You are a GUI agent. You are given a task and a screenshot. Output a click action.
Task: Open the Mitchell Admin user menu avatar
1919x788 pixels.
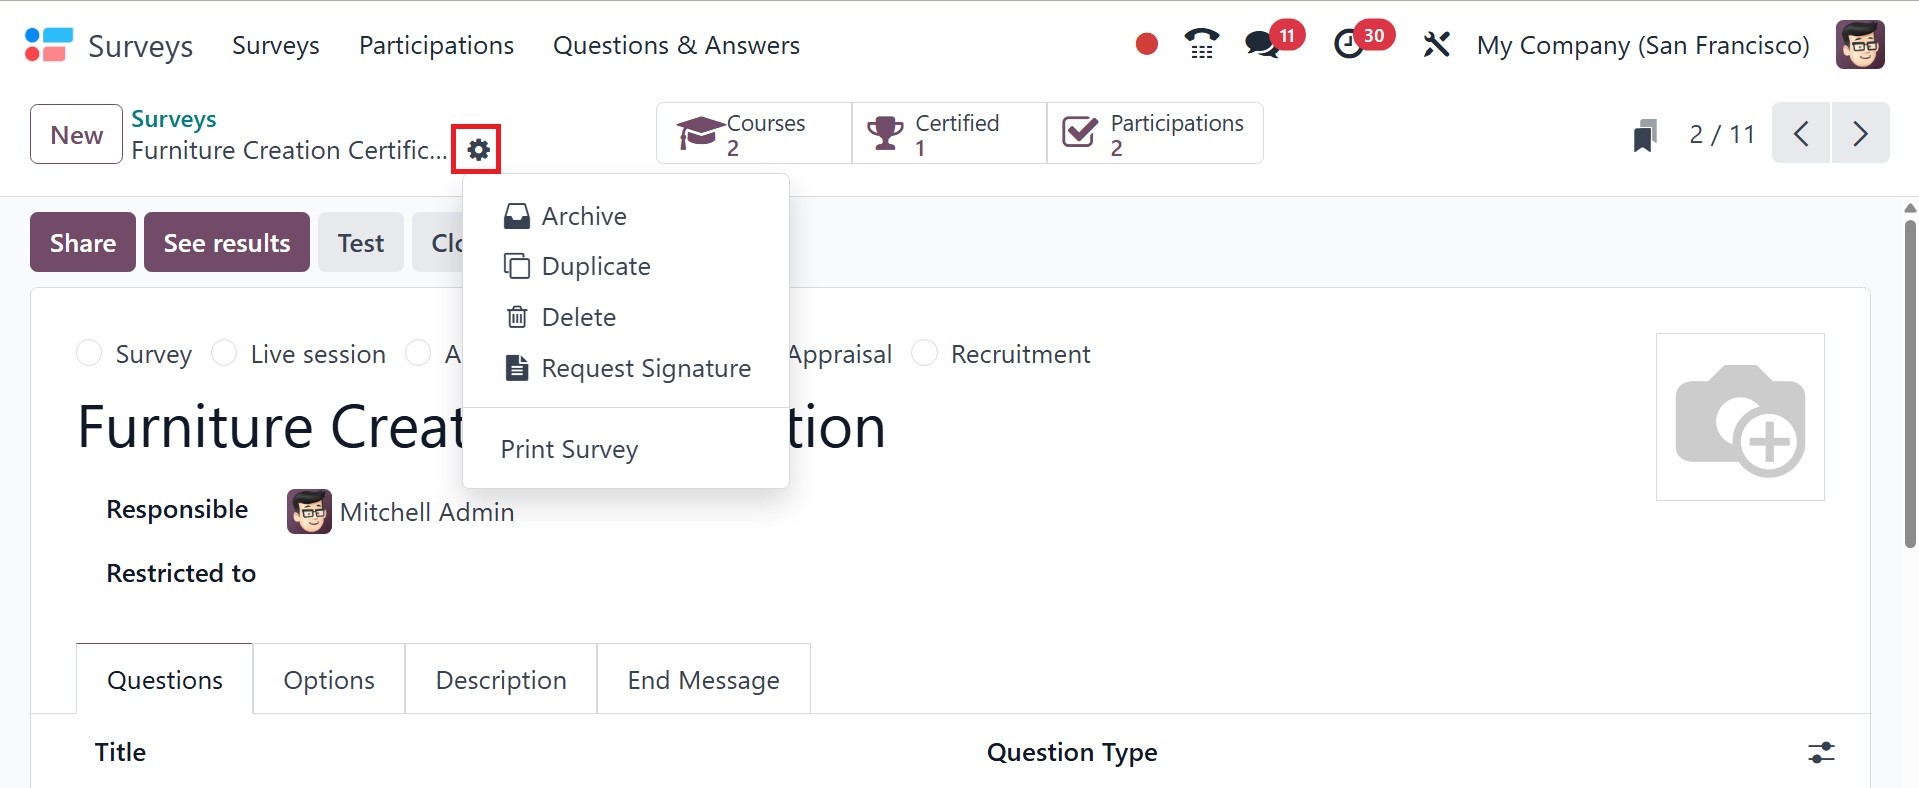1860,45
